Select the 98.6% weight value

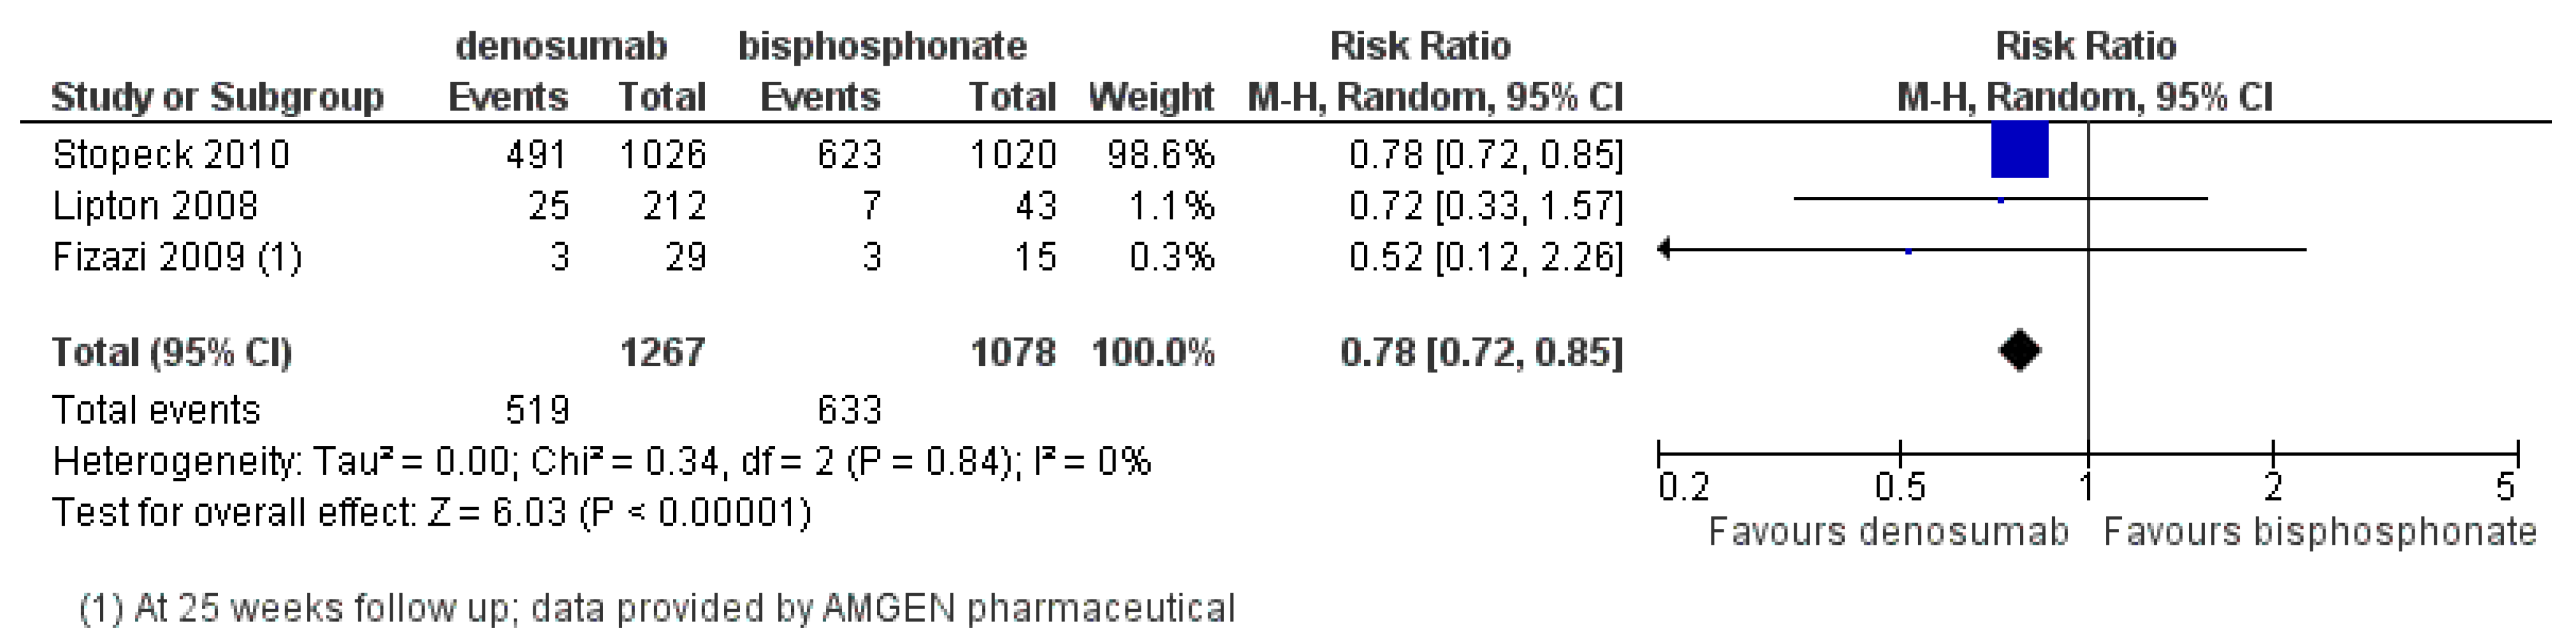[x=1160, y=155]
